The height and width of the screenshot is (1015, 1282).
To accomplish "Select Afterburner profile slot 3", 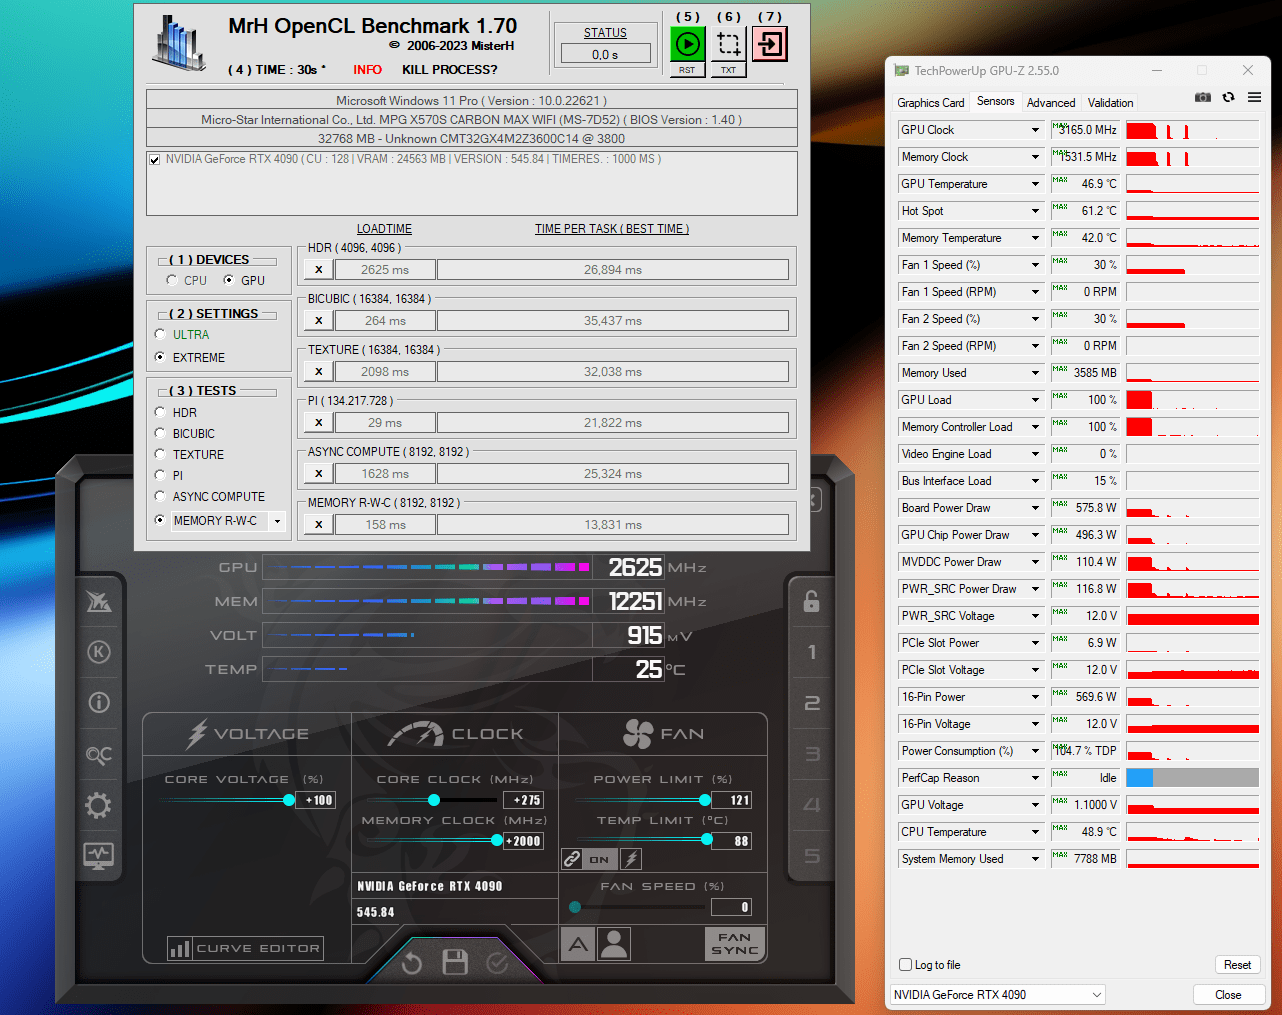I will click(x=812, y=754).
